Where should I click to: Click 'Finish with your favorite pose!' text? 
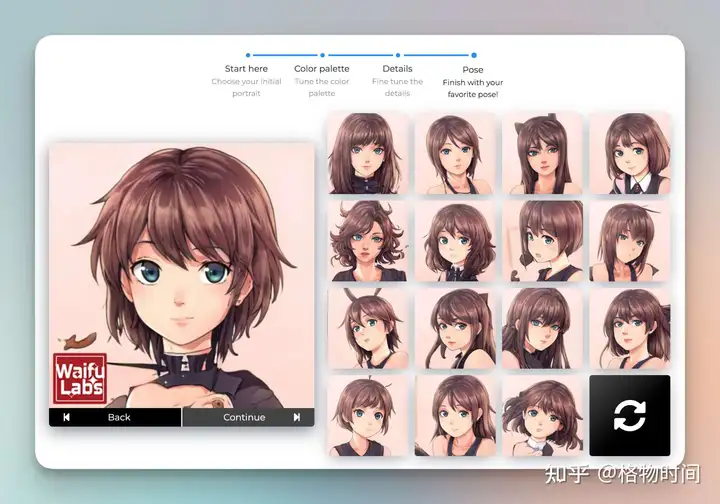[x=472, y=88]
